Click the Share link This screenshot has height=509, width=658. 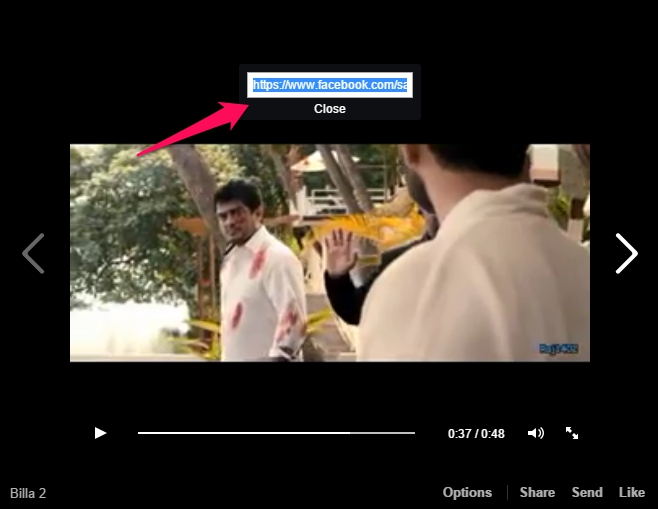click(537, 492)
